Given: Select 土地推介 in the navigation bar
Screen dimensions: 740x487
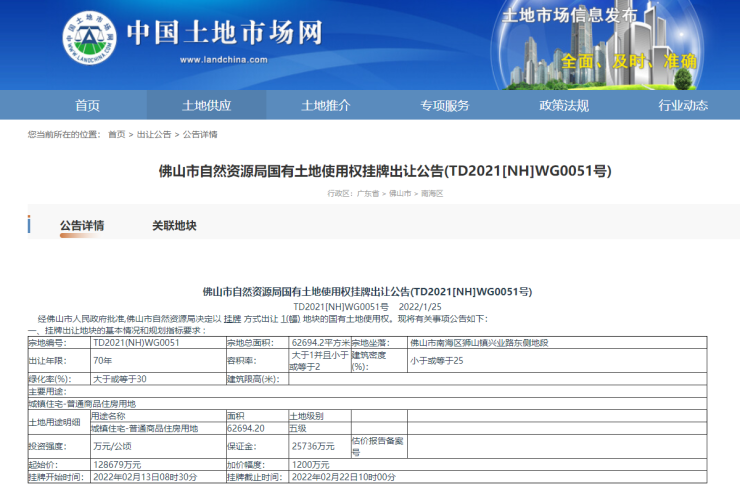Looking at the screenshot, I should point(326,105).
